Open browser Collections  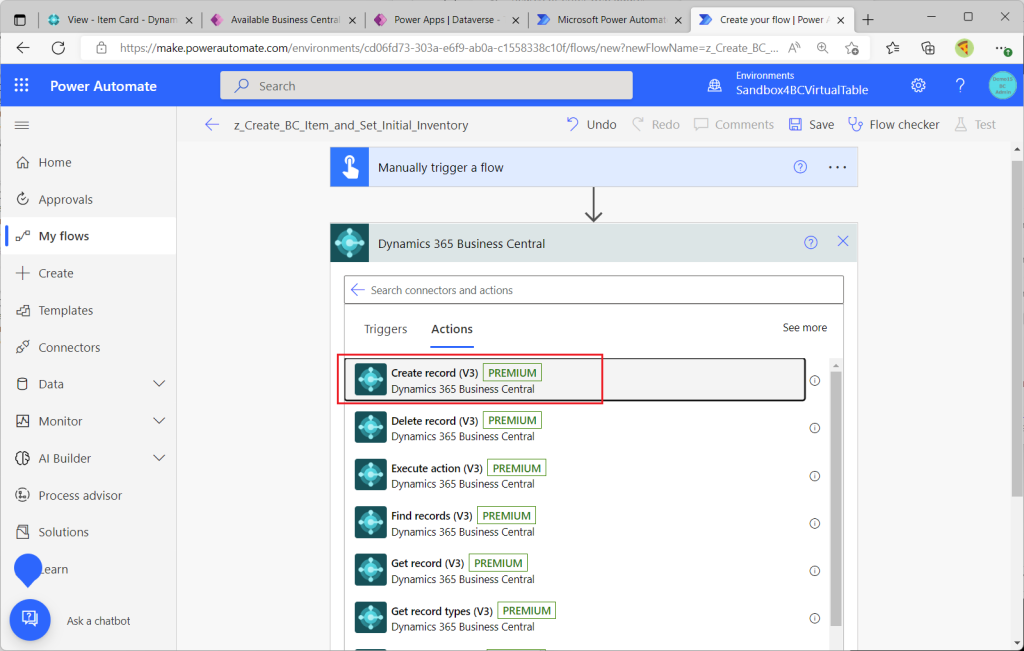927,48
